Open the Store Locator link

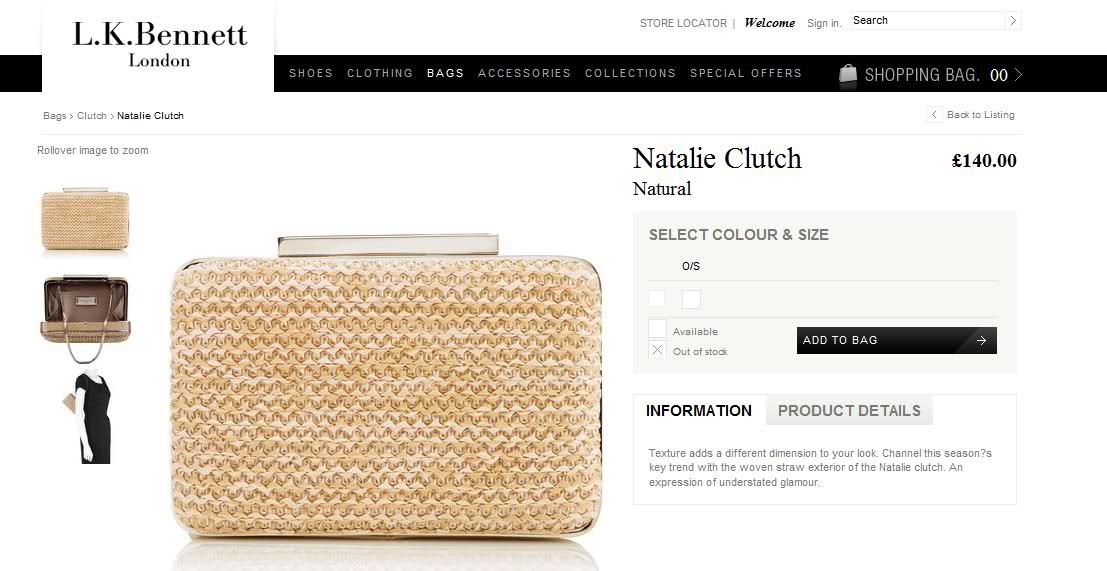683,23
